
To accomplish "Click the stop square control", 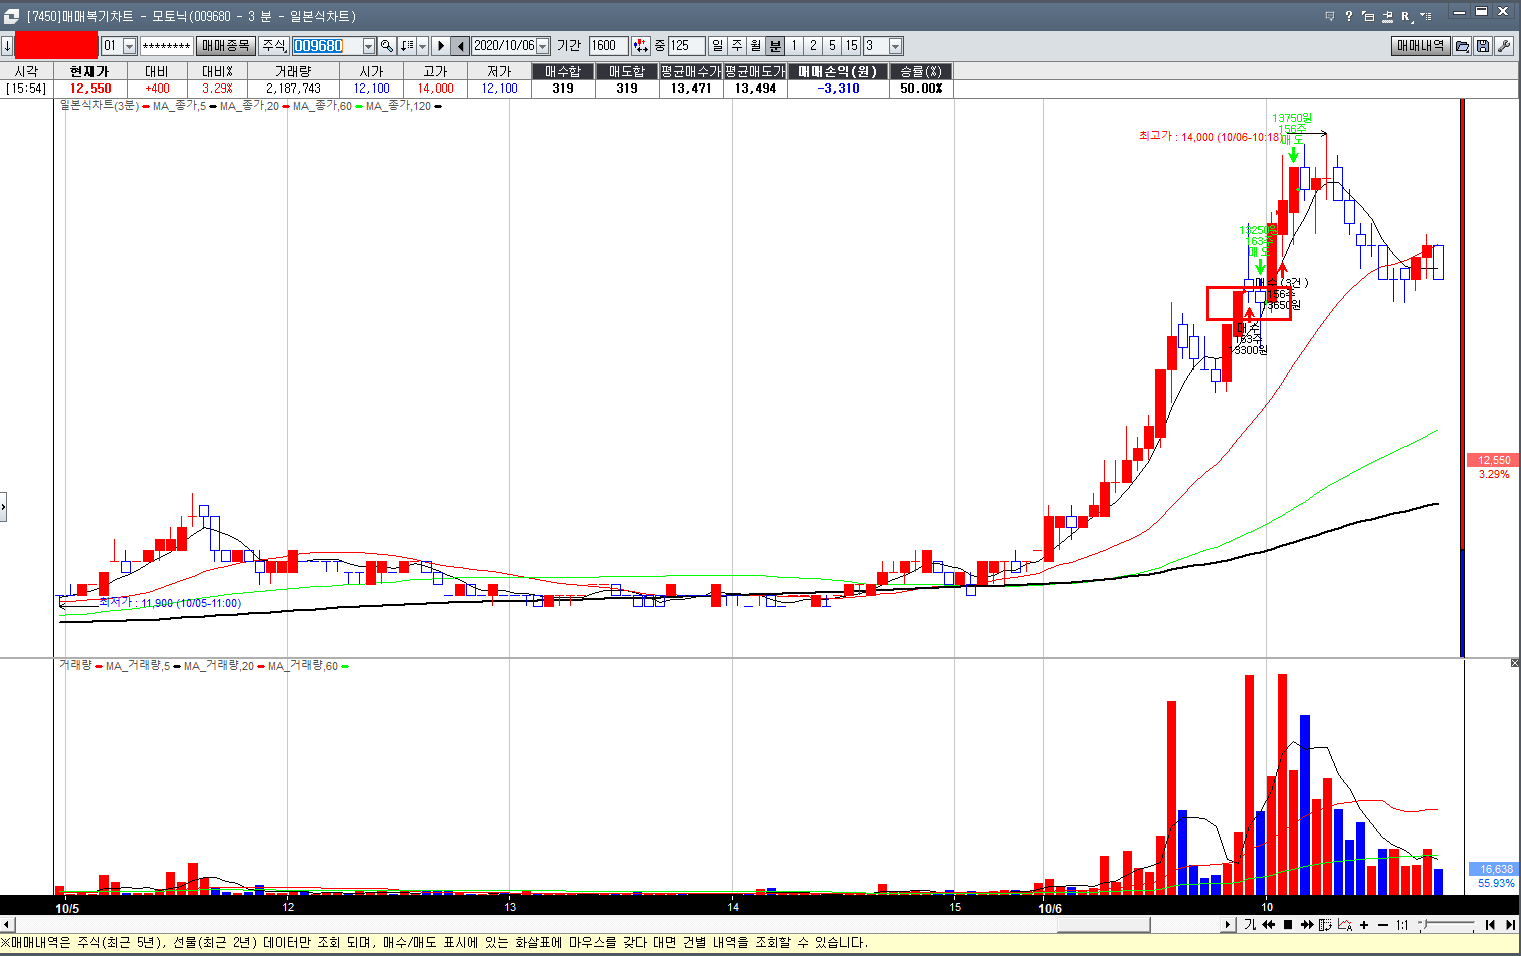I will click(x=1288, y=925).
